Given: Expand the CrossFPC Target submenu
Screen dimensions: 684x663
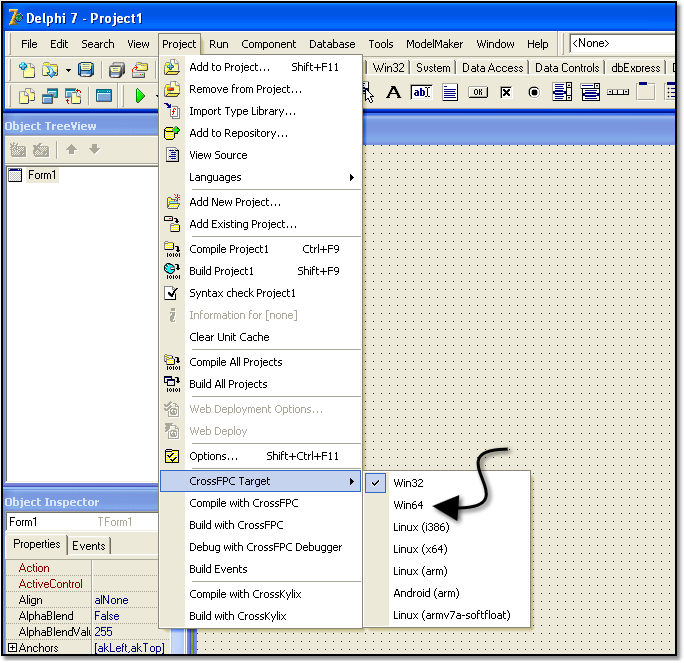Looking at the screenshot, I should coord(260,481).
